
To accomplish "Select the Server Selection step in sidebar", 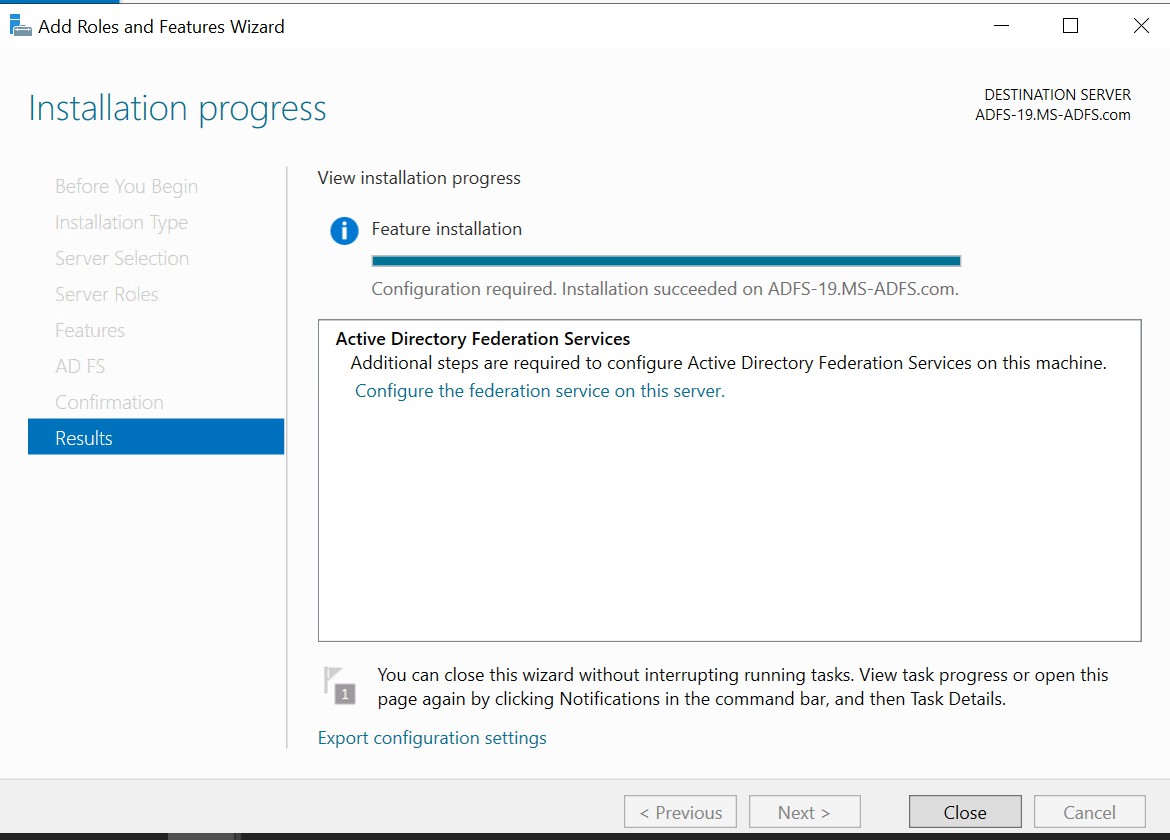I will click(122, 259).
